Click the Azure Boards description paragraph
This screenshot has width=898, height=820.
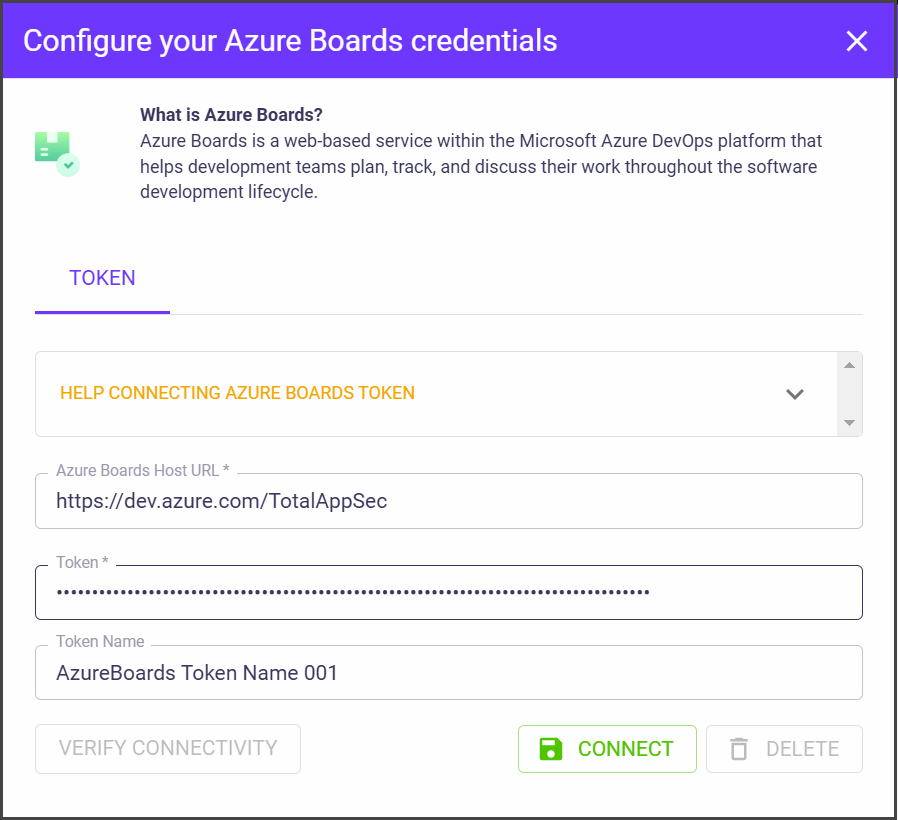(x=480, y=167)
